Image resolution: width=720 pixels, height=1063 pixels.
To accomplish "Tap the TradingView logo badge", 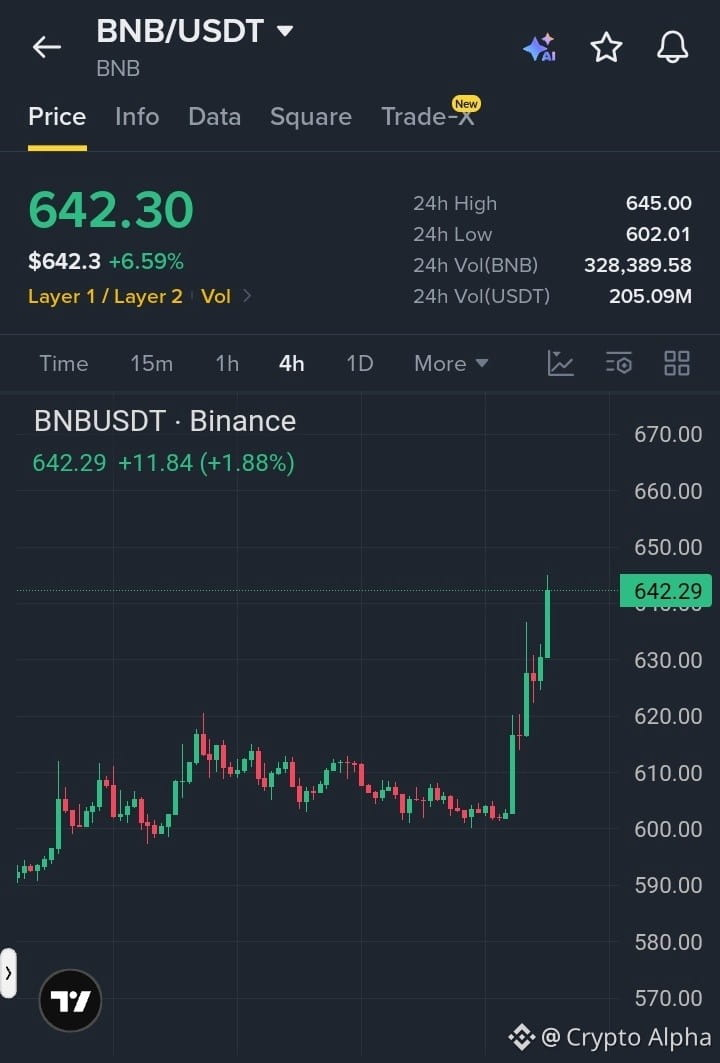I will coord(71,1001).
